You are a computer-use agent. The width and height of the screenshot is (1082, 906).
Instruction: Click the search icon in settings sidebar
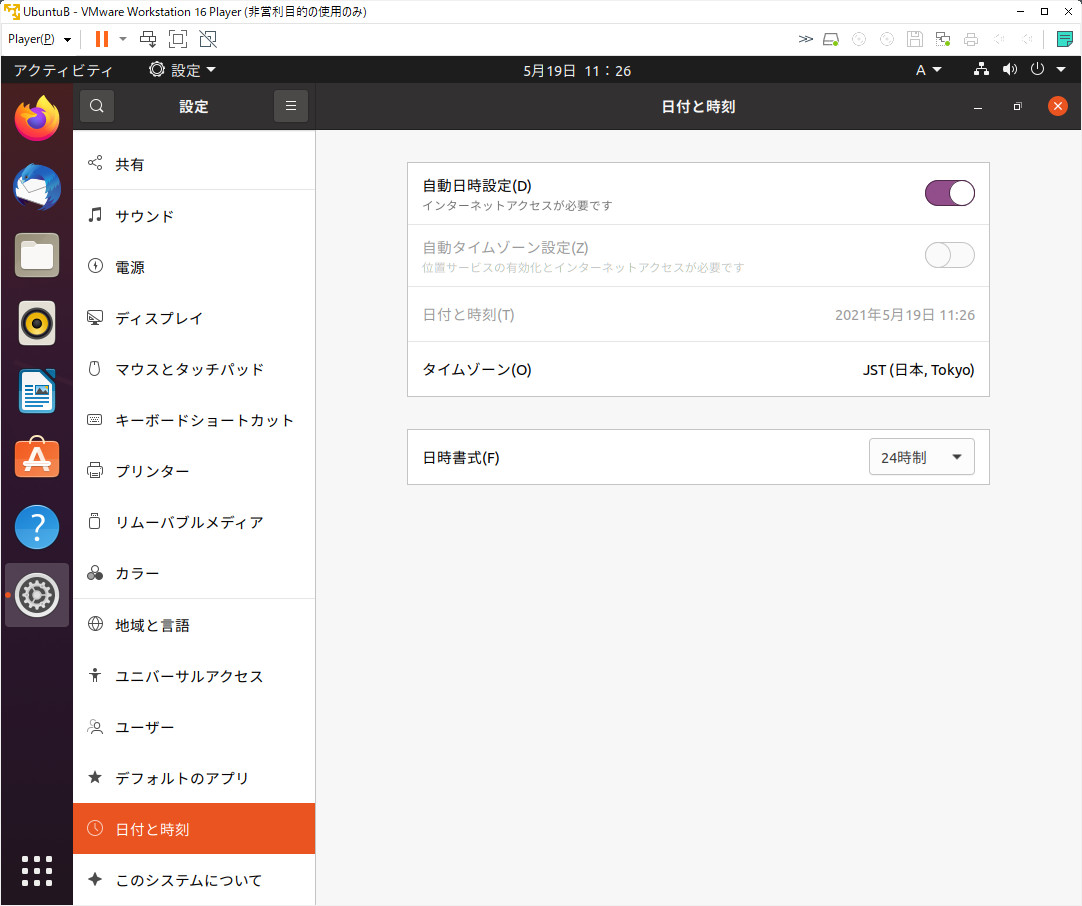(x=97, y=106)
